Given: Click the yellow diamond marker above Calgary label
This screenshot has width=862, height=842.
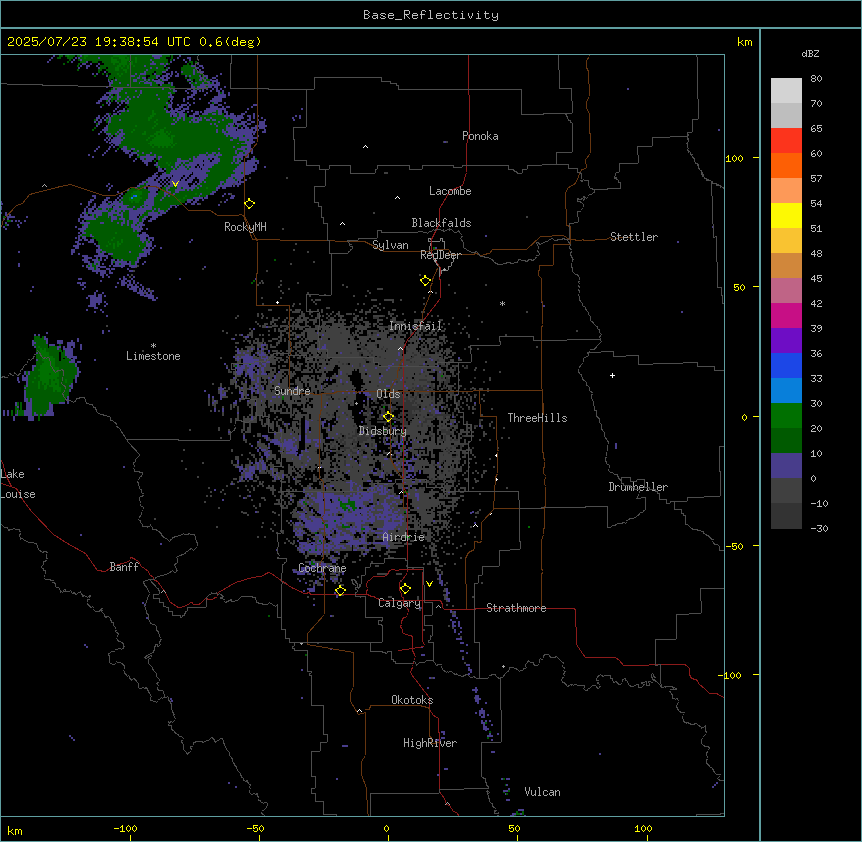Looking at the screenshot, I should pyautogui.click(x=405, y=589).
